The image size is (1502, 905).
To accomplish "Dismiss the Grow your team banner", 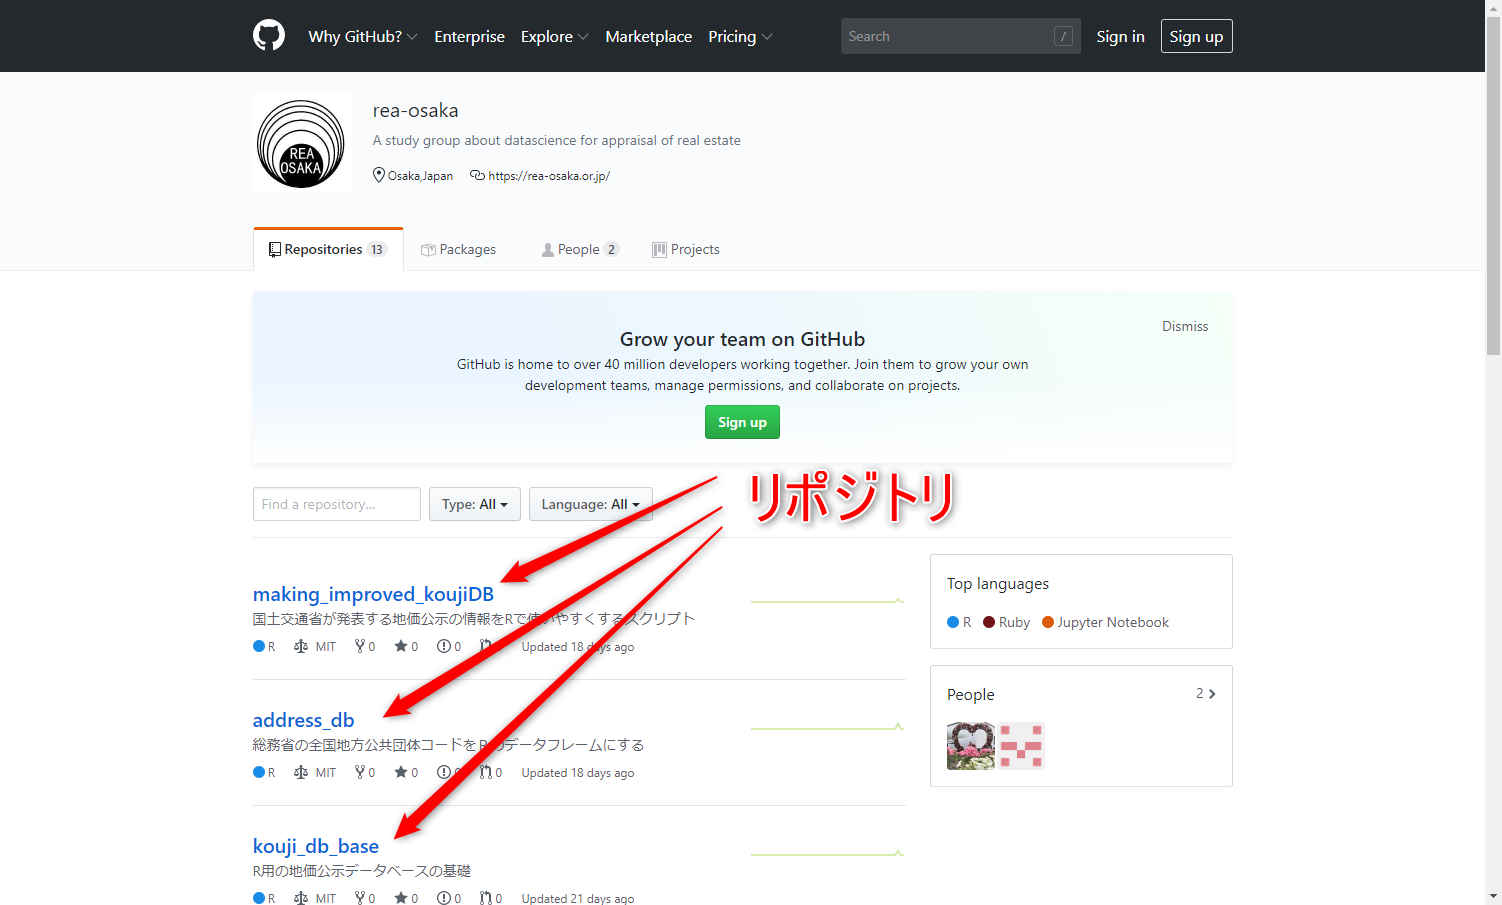I will (1184, 325).
